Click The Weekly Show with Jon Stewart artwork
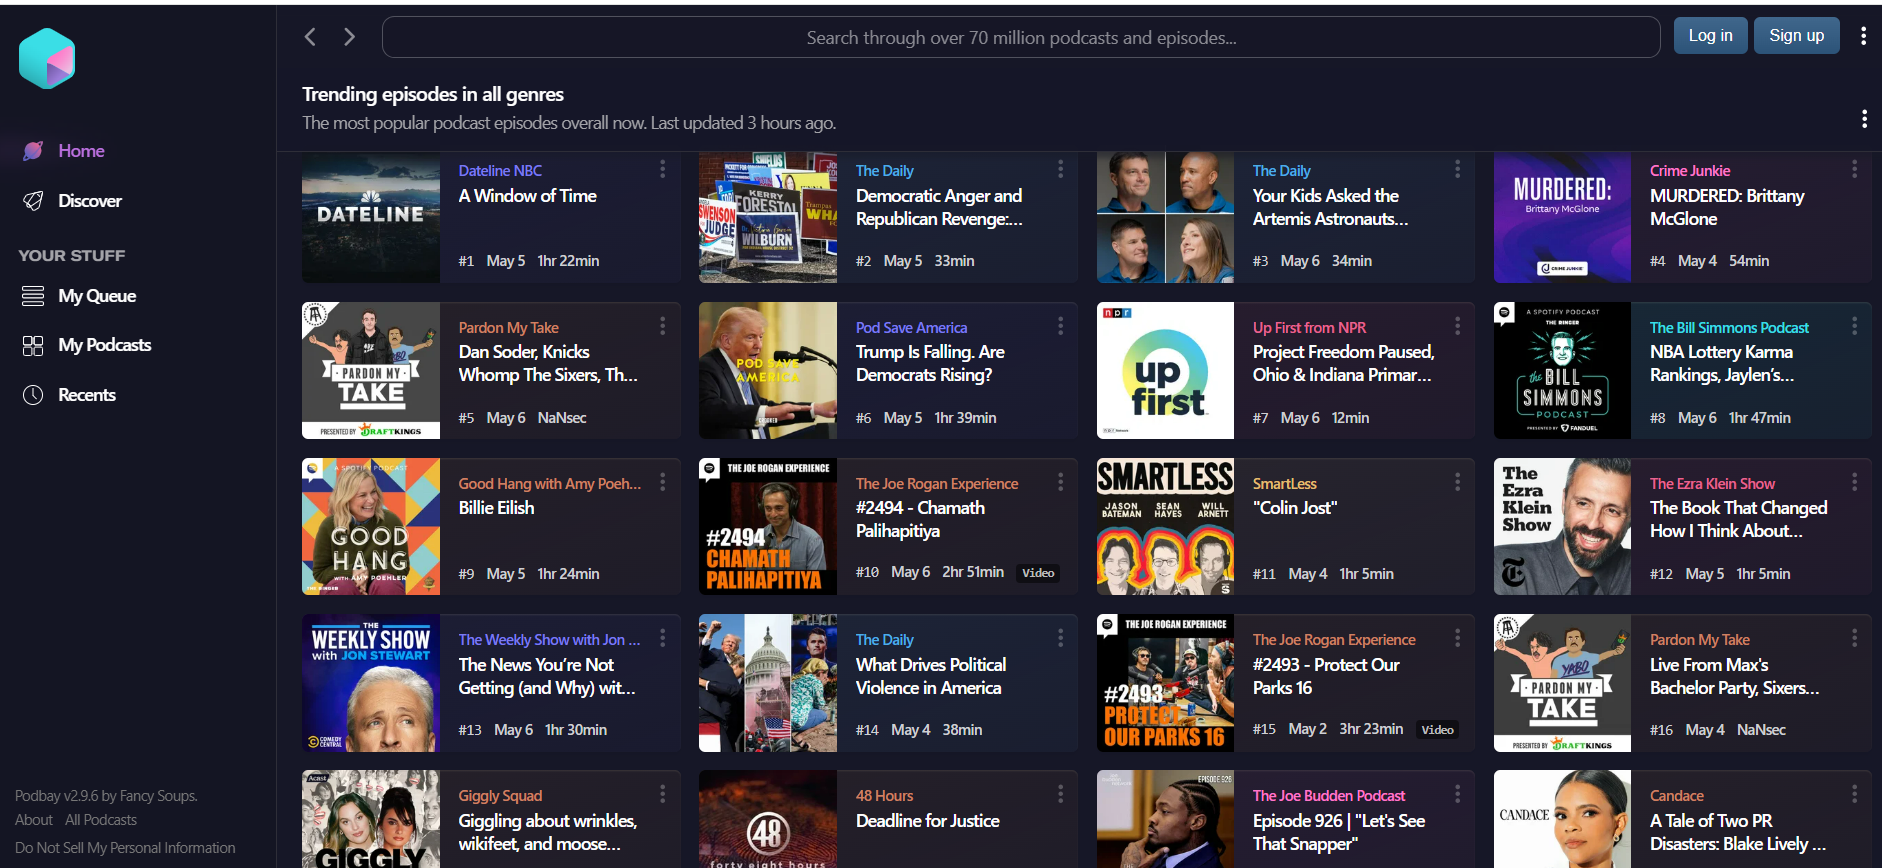Screen dimensions: 1882x868 pos(371,683)
